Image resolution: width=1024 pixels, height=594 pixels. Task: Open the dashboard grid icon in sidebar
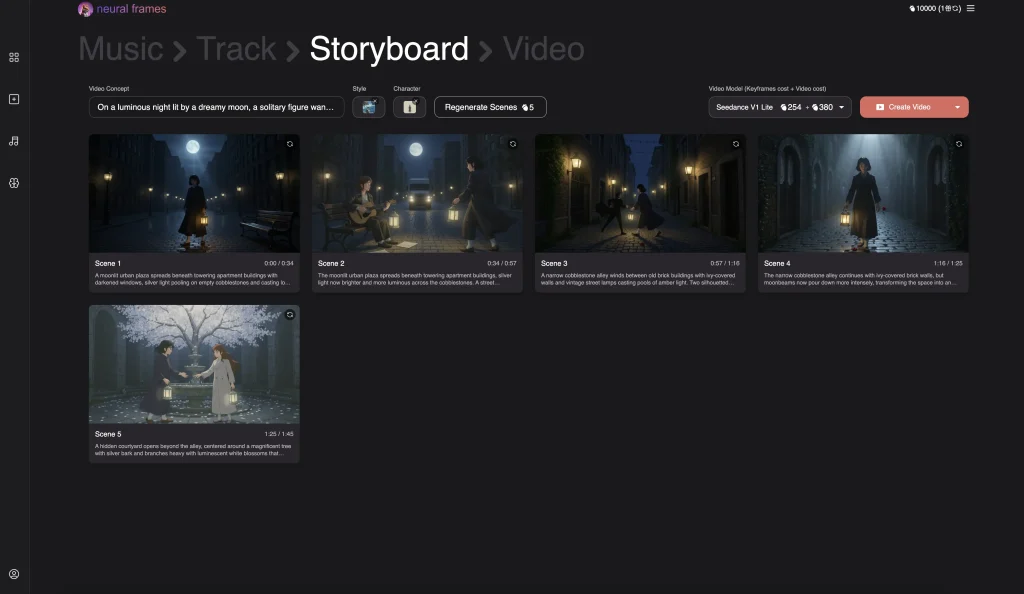click(14, 57)
